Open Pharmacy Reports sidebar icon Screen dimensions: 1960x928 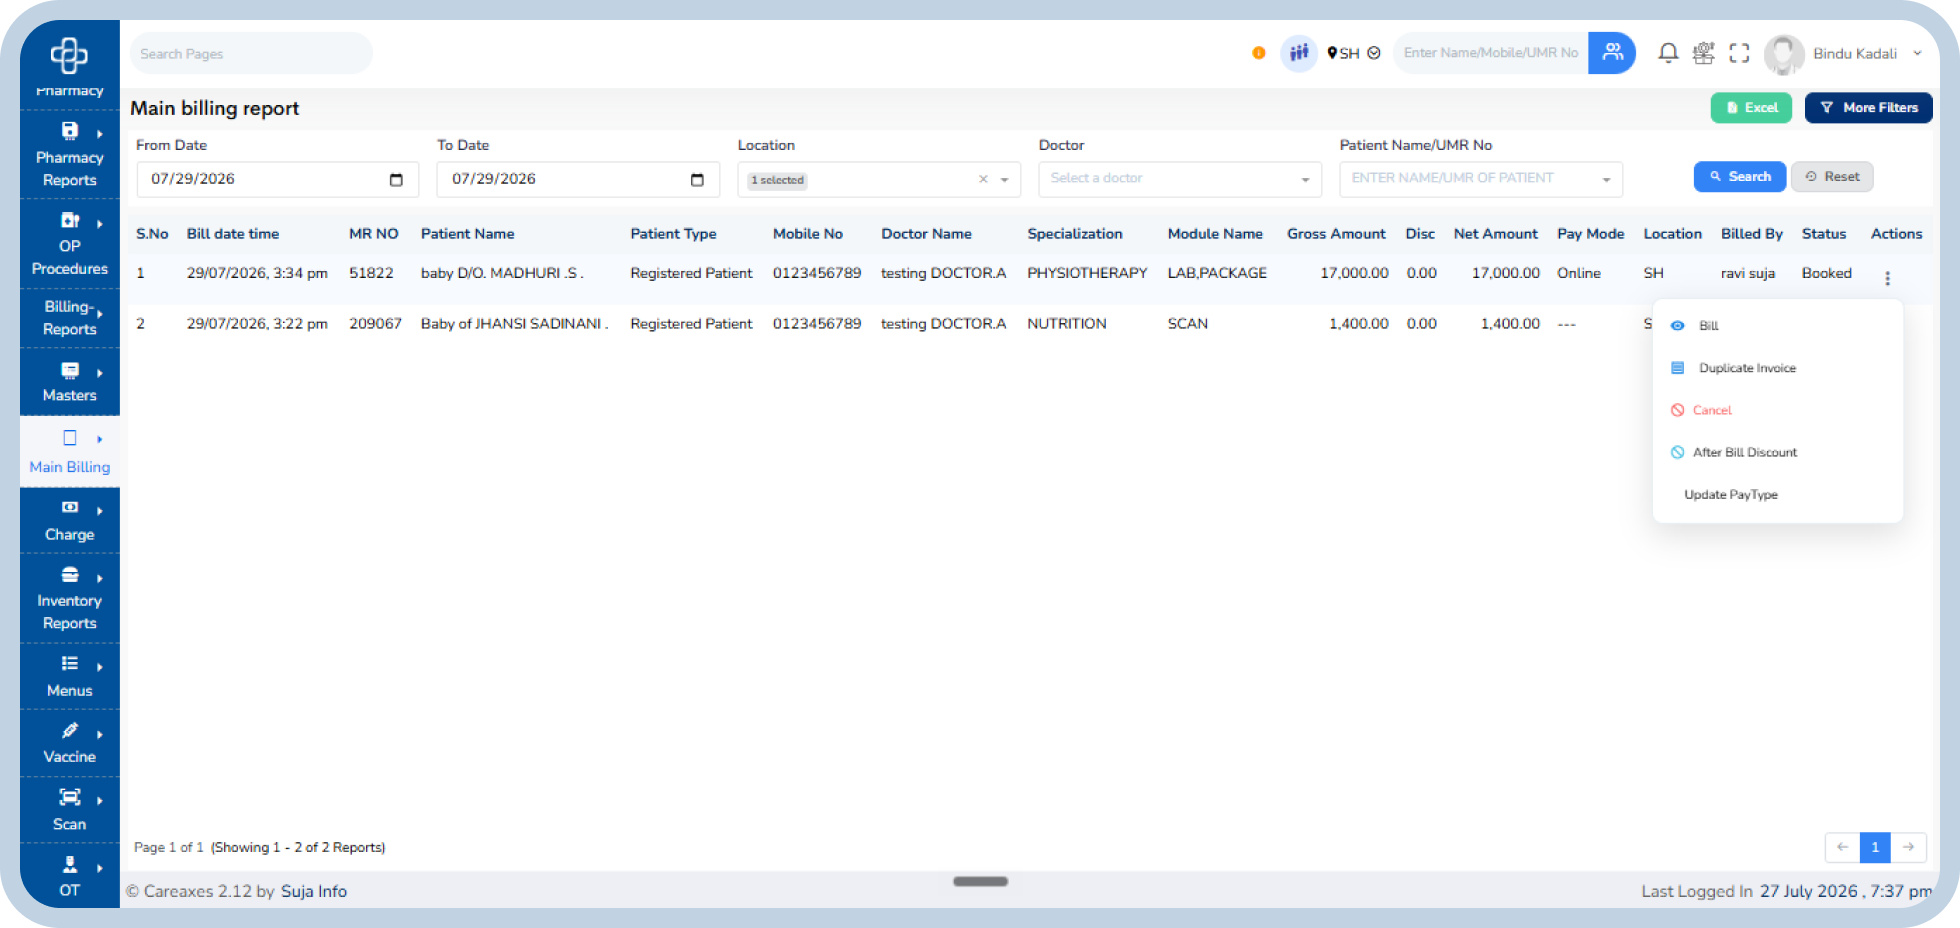click(x=70, y=131)
